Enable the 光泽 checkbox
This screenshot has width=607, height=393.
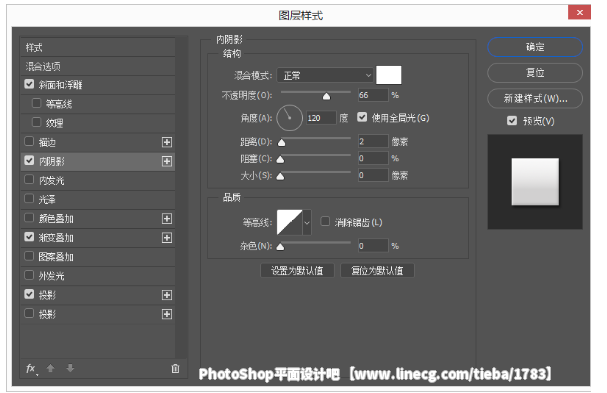(29, 199)
